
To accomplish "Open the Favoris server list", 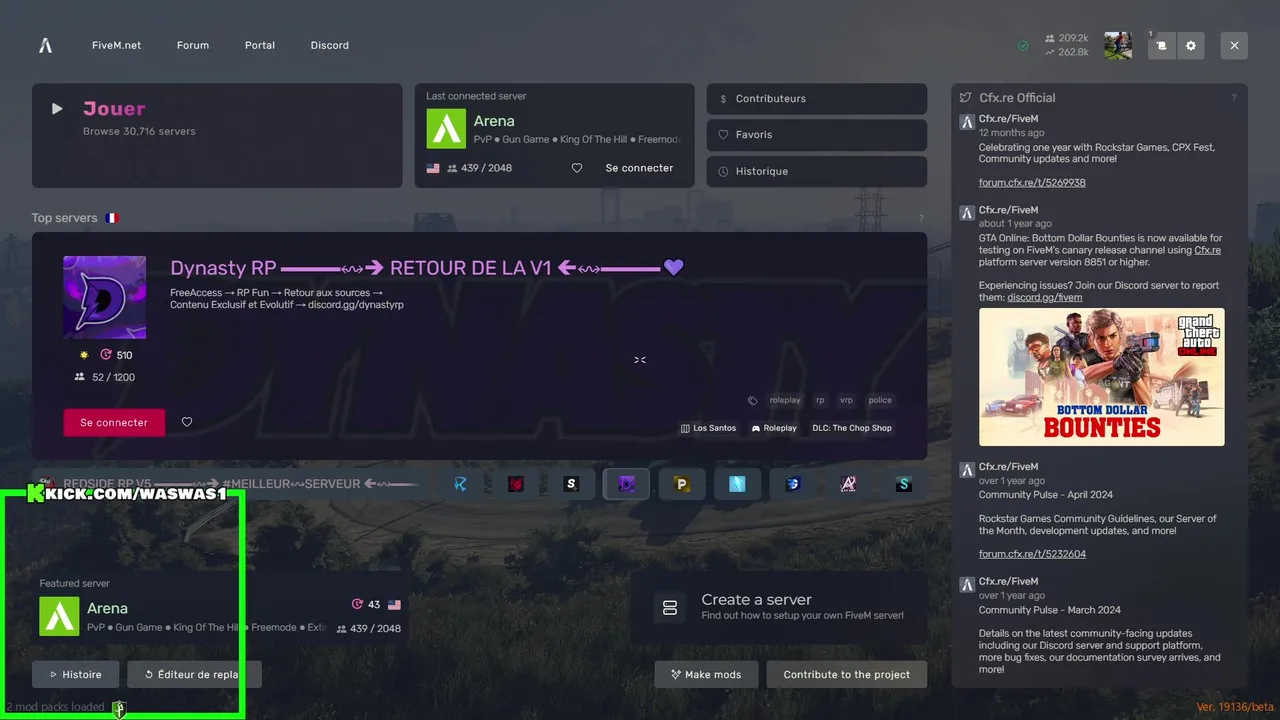I will tap(817, 135).
